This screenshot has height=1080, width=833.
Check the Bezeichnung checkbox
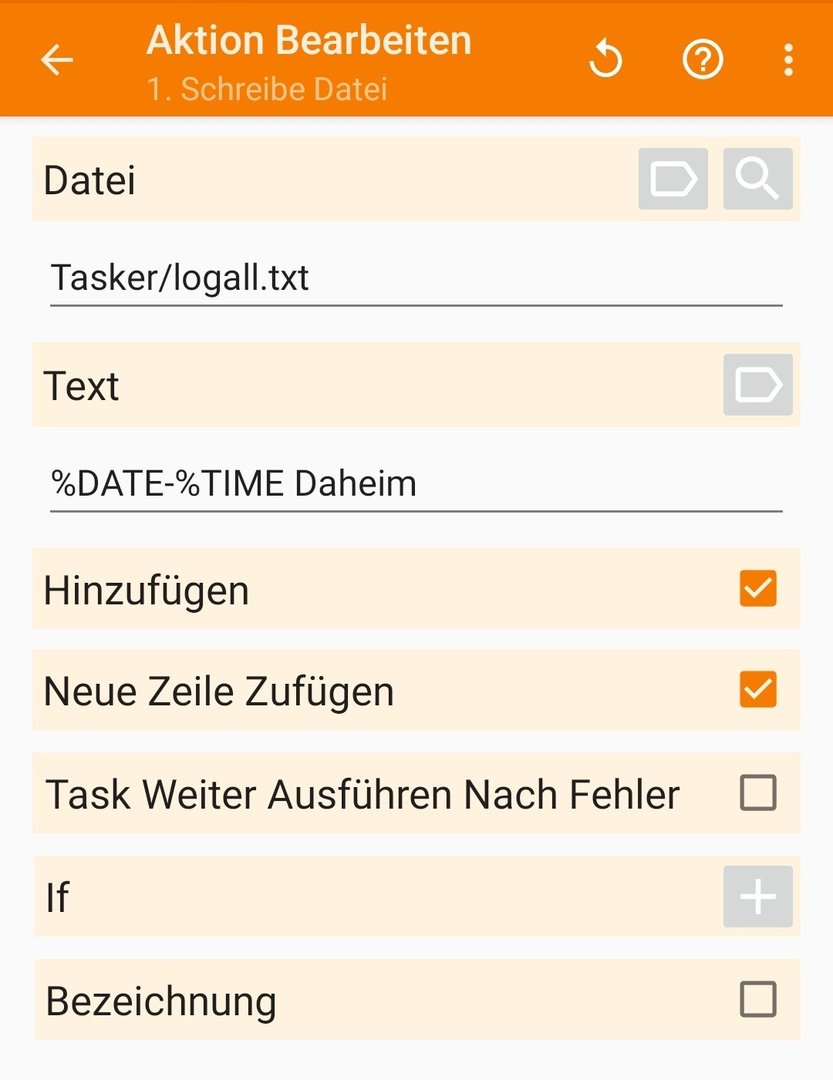(758, 999)
